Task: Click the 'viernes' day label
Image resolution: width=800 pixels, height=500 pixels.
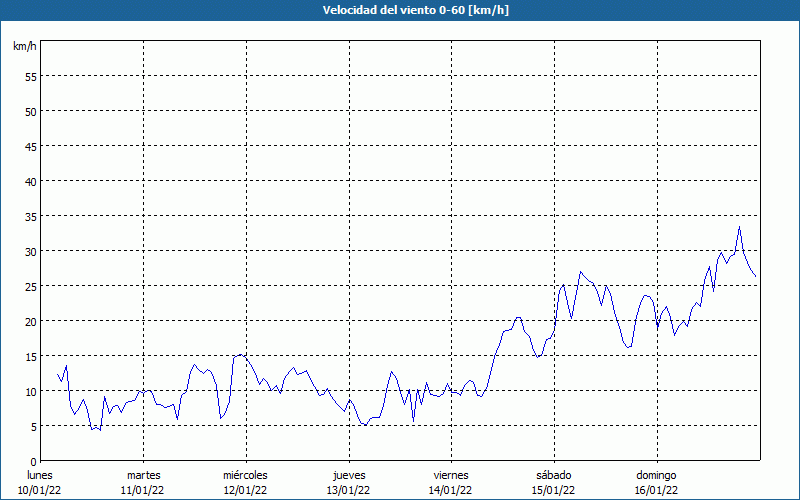Action: 451,475
